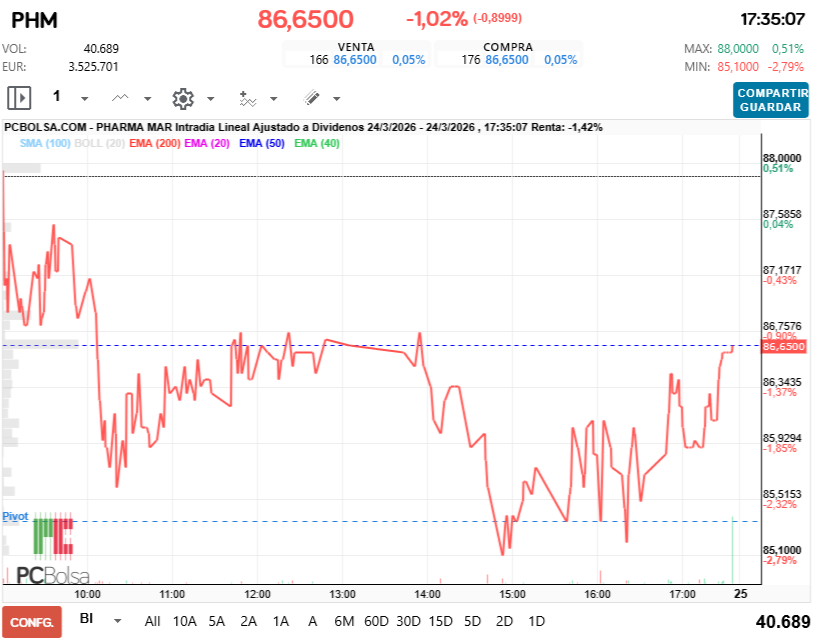Toggle the EMA (50) indicator
This screenshot has height=643, width=824.
point(262,143)
